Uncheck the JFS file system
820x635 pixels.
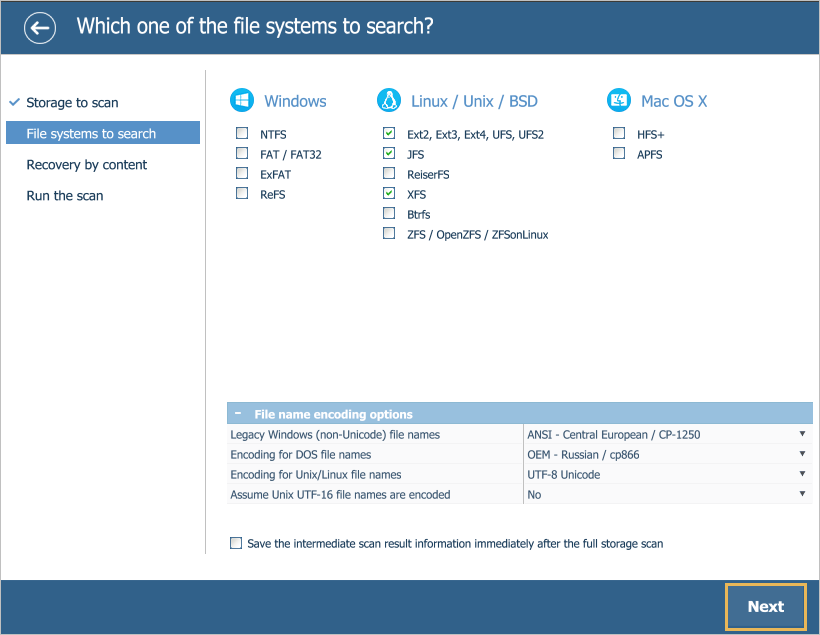click(389, 153)
